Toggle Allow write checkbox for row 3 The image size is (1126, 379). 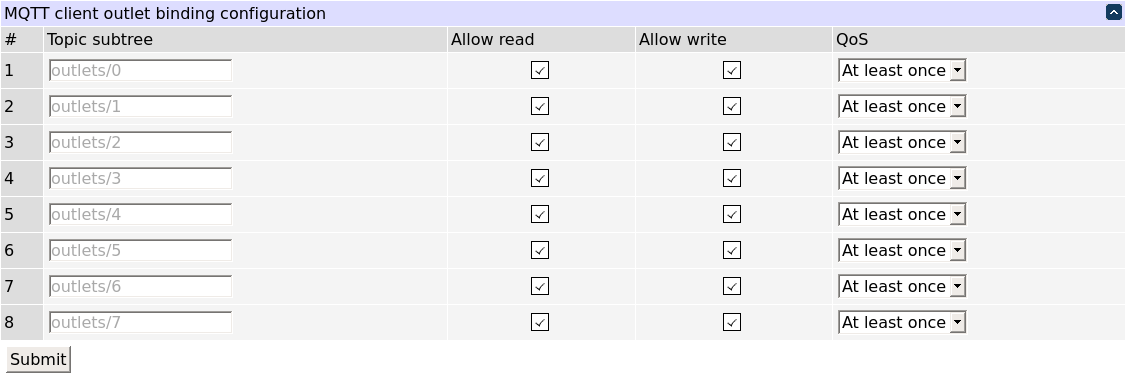[732, 142]
